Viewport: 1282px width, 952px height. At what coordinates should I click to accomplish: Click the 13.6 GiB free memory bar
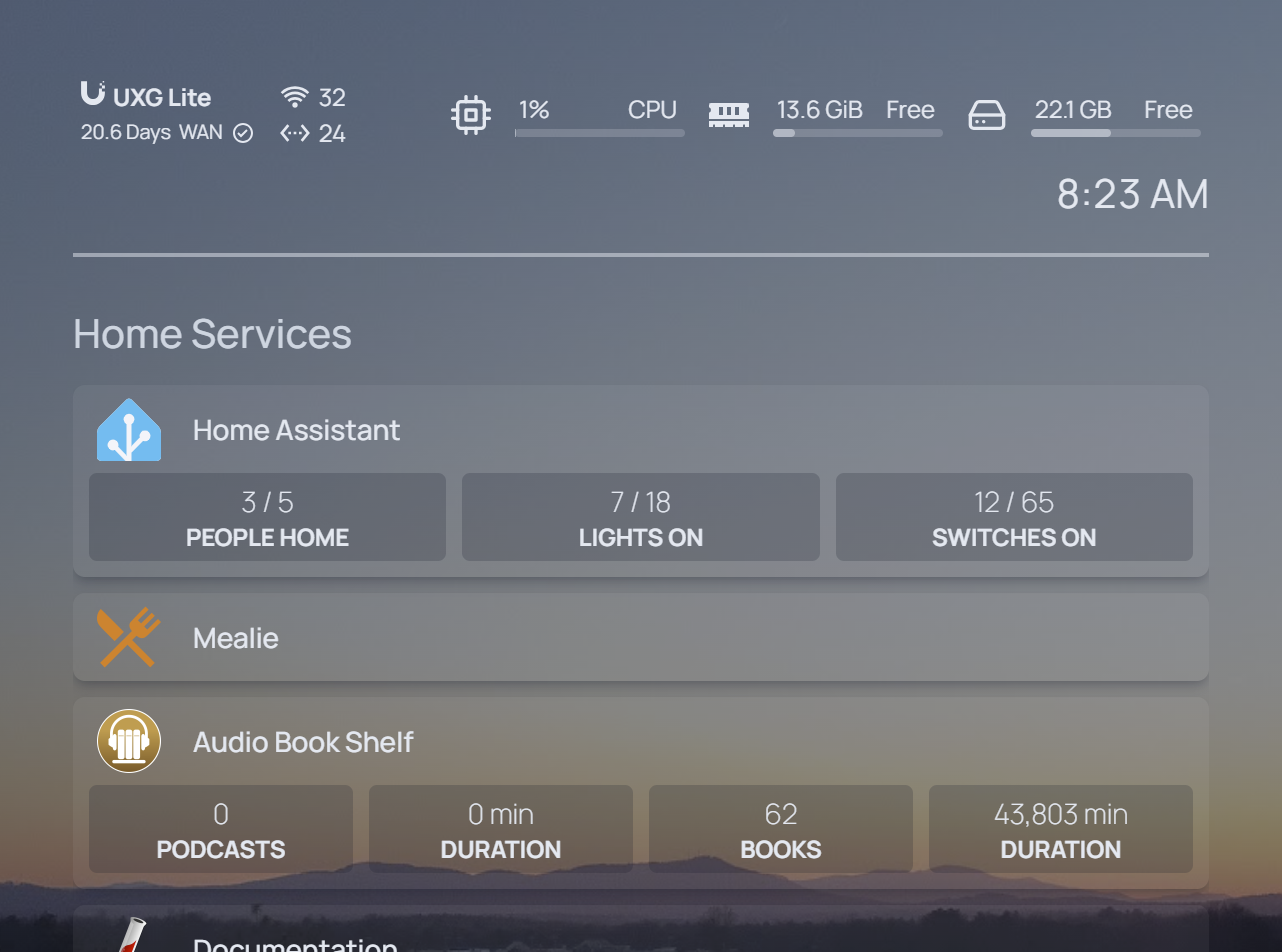tap(858, 133)
